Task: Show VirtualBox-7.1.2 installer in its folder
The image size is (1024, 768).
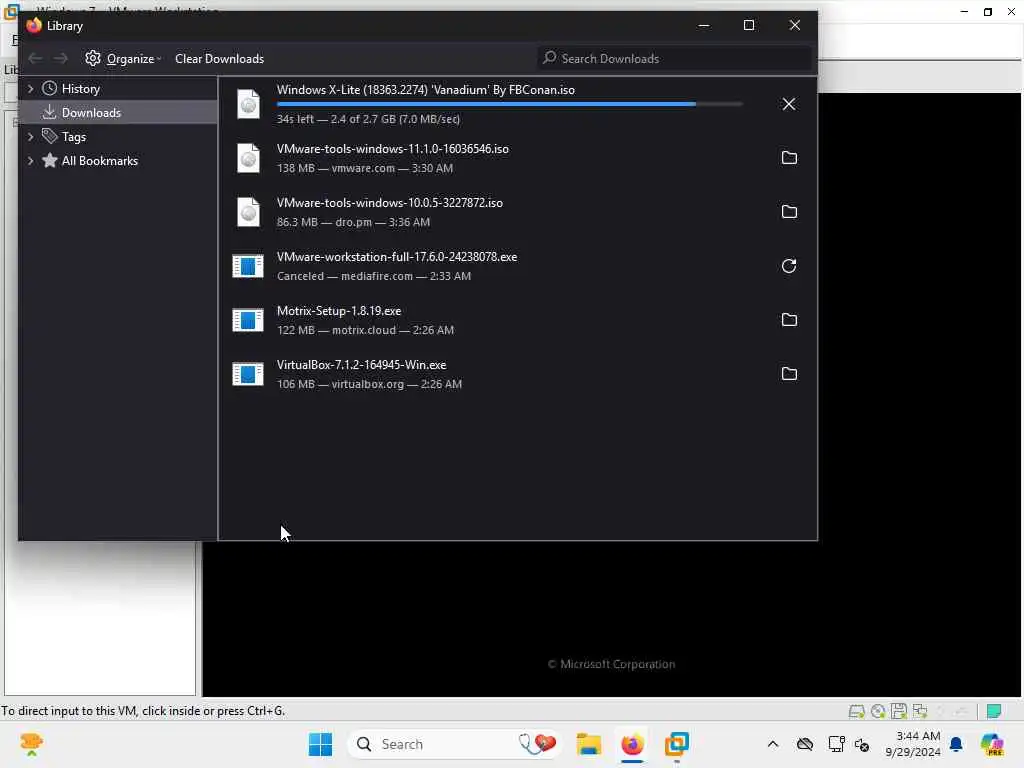Action: point(789,374)
